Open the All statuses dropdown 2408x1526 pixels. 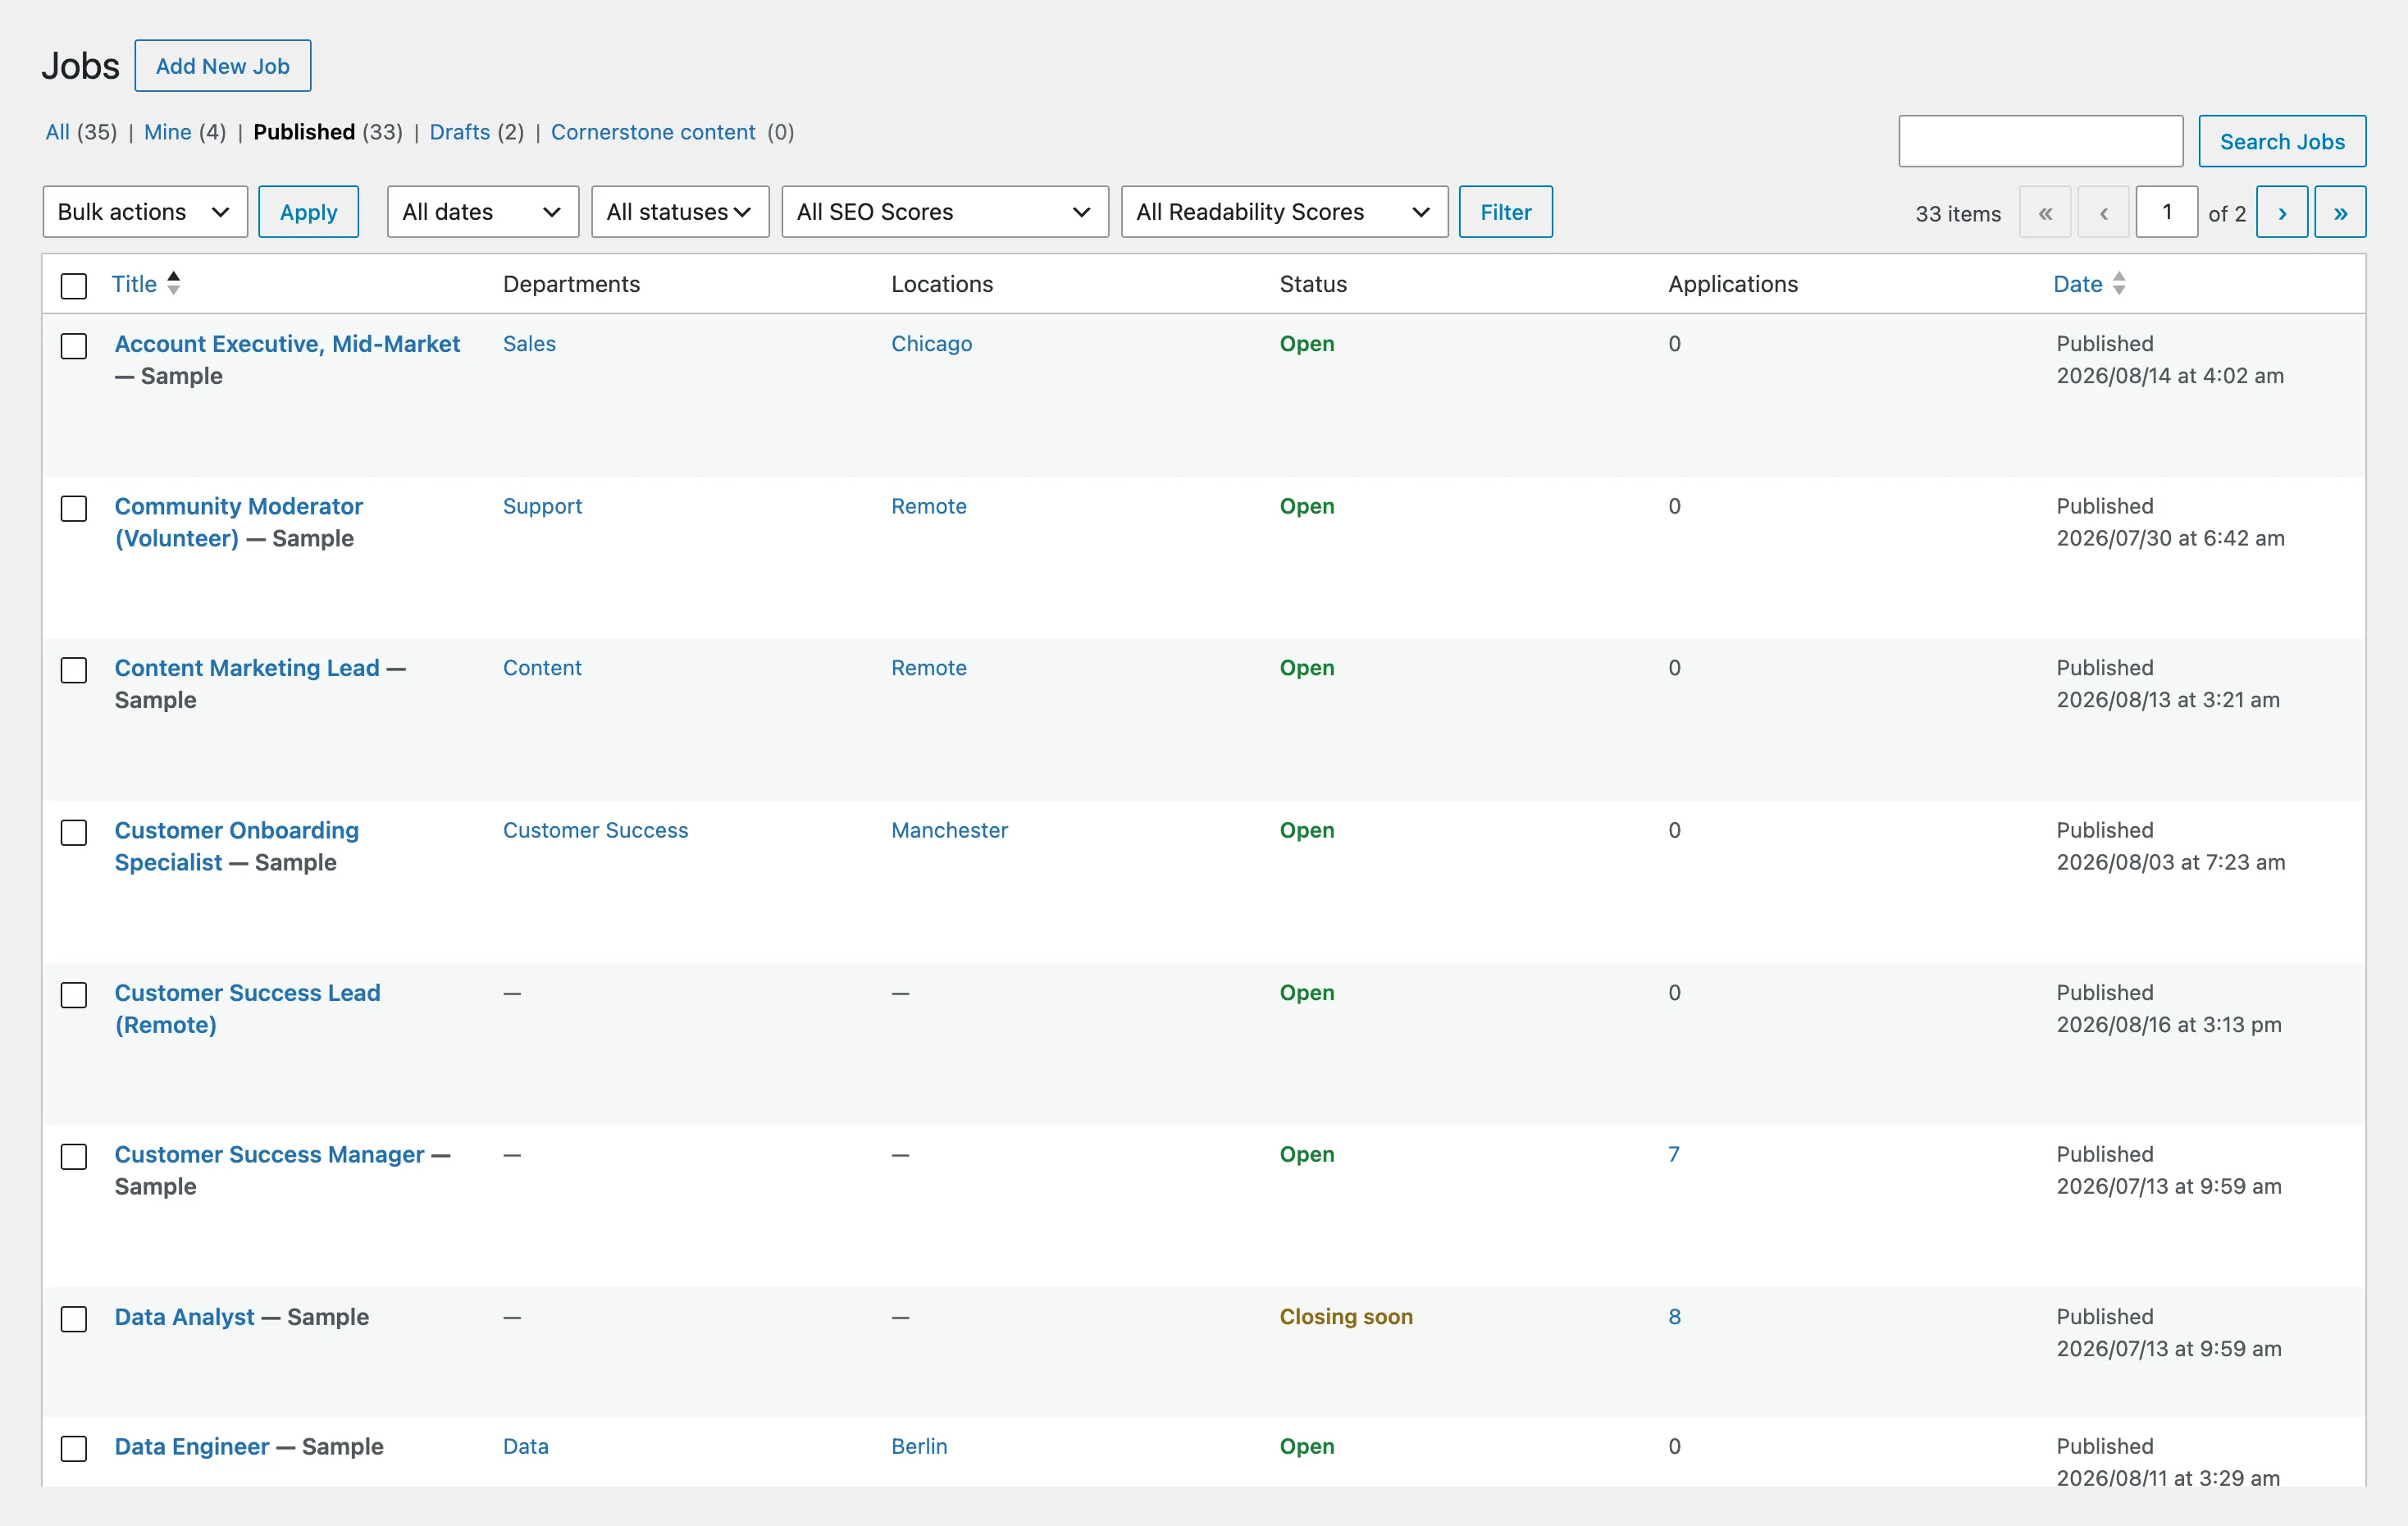(x=680, y=212)
